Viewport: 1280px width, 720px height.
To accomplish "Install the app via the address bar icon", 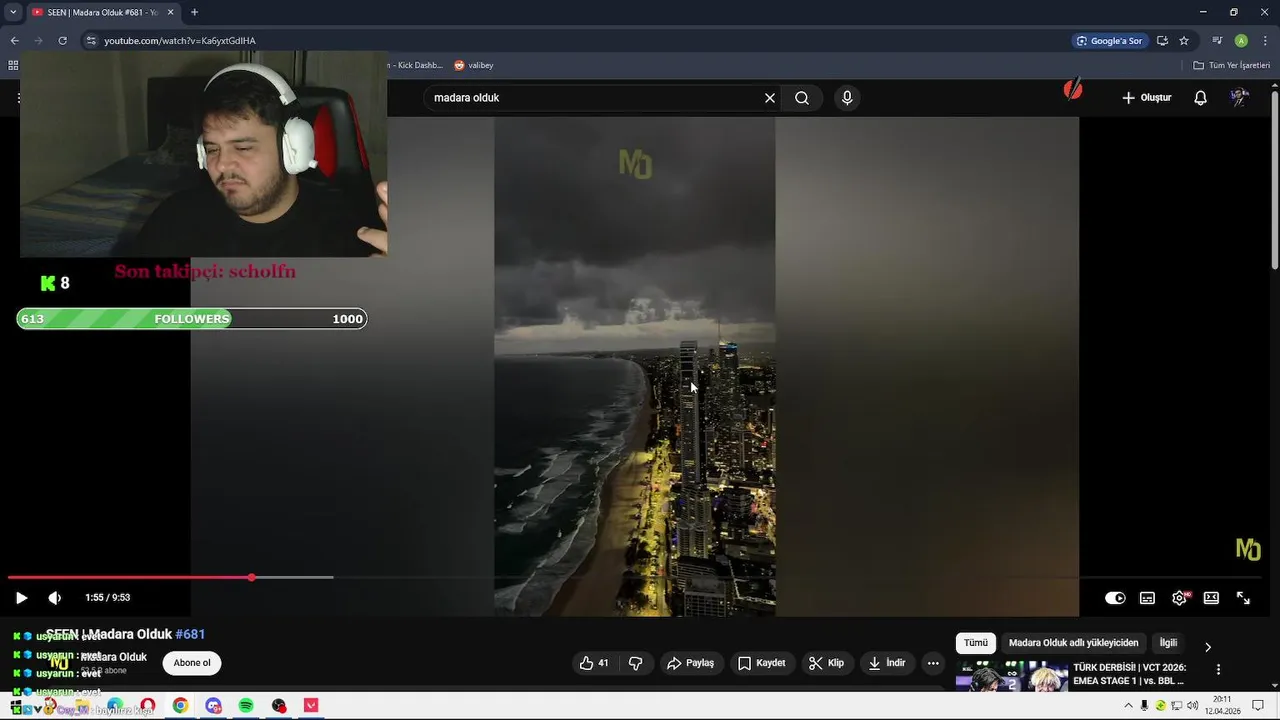I will [x=1162, y=41].
